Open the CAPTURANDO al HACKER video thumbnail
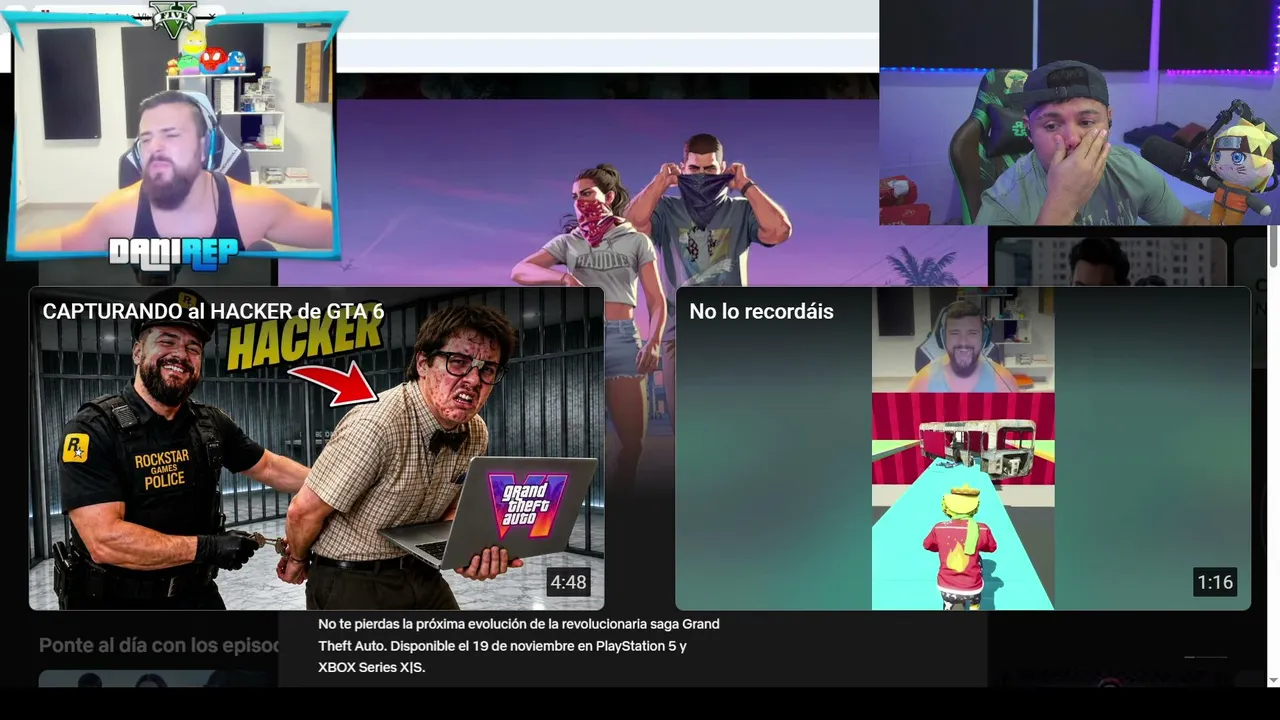Screen dimensions: 1280x720 click(316, 448)
